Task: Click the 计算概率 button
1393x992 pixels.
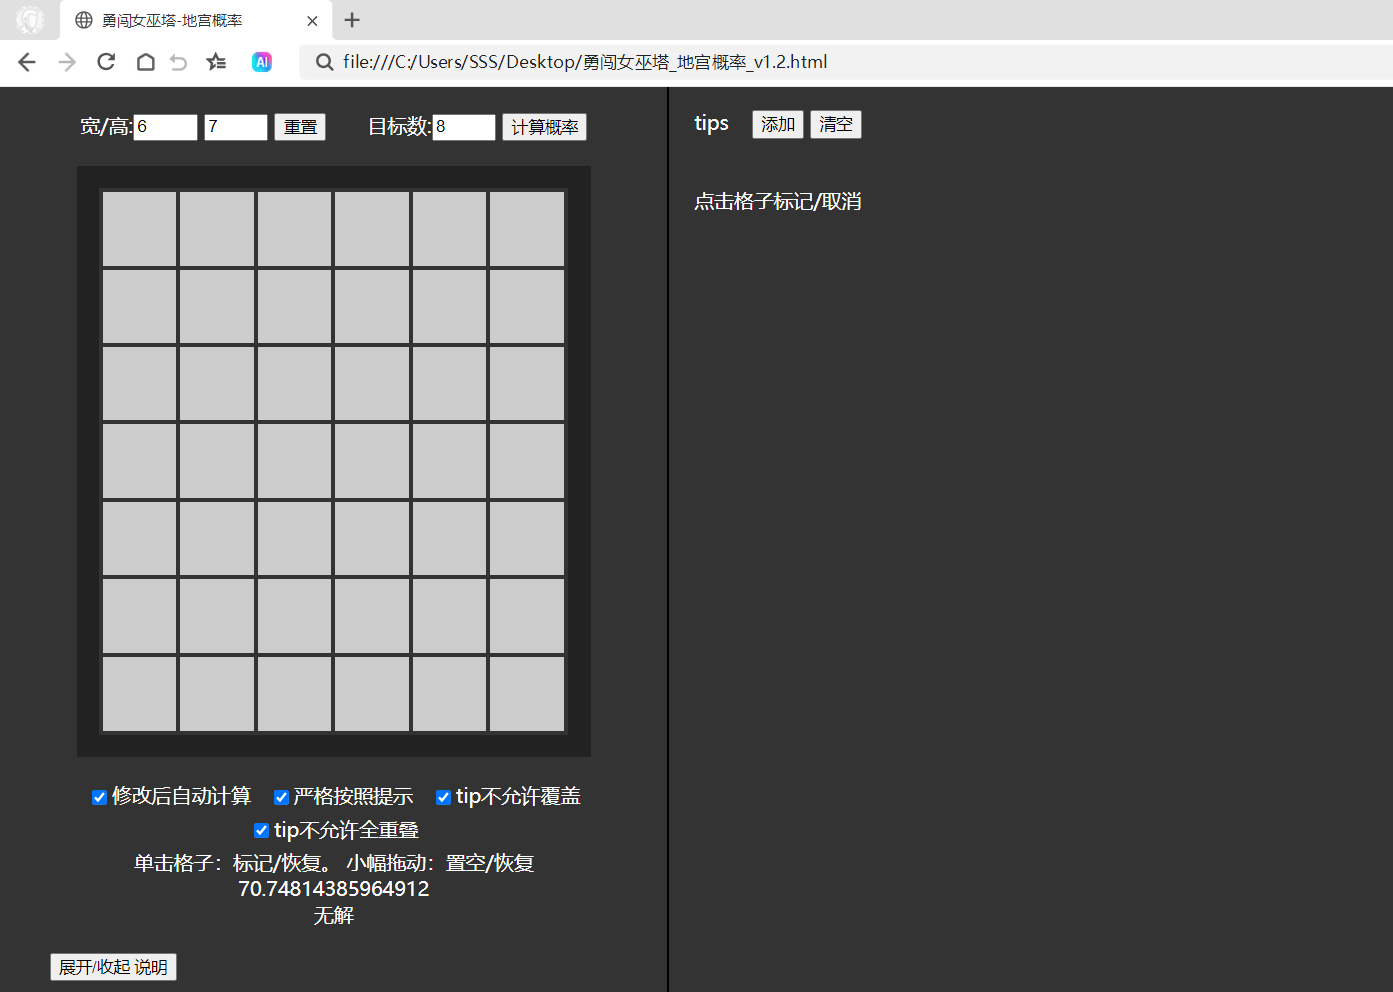Action: [545, 127]
